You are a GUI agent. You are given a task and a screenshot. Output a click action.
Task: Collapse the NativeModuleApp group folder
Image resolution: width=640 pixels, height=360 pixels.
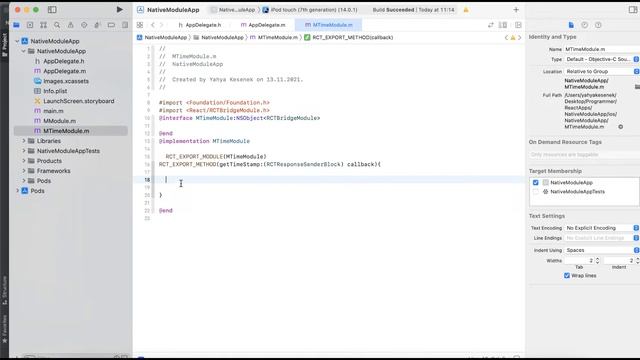[x=24, y=51]
